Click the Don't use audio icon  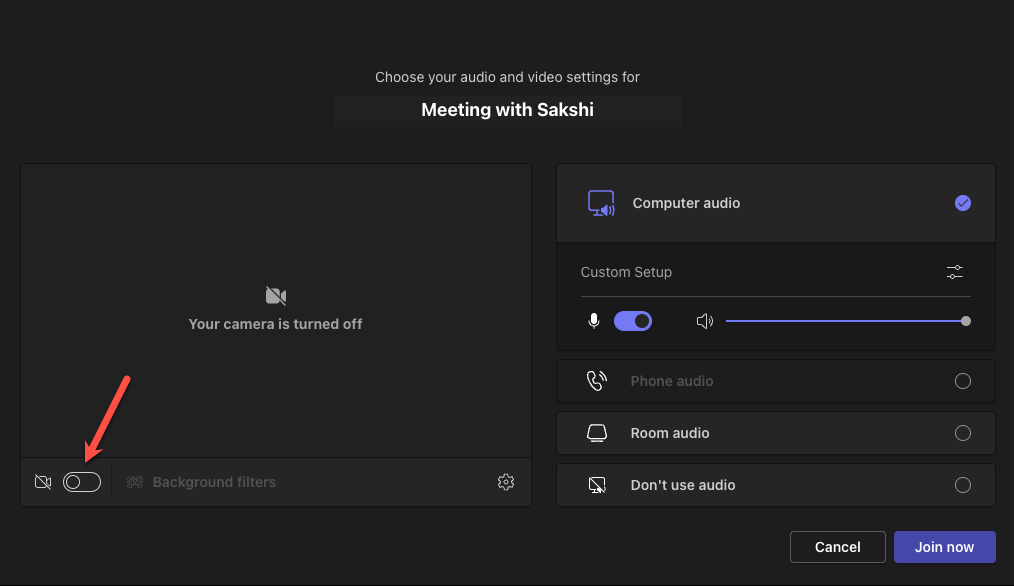tap(597, 484)
